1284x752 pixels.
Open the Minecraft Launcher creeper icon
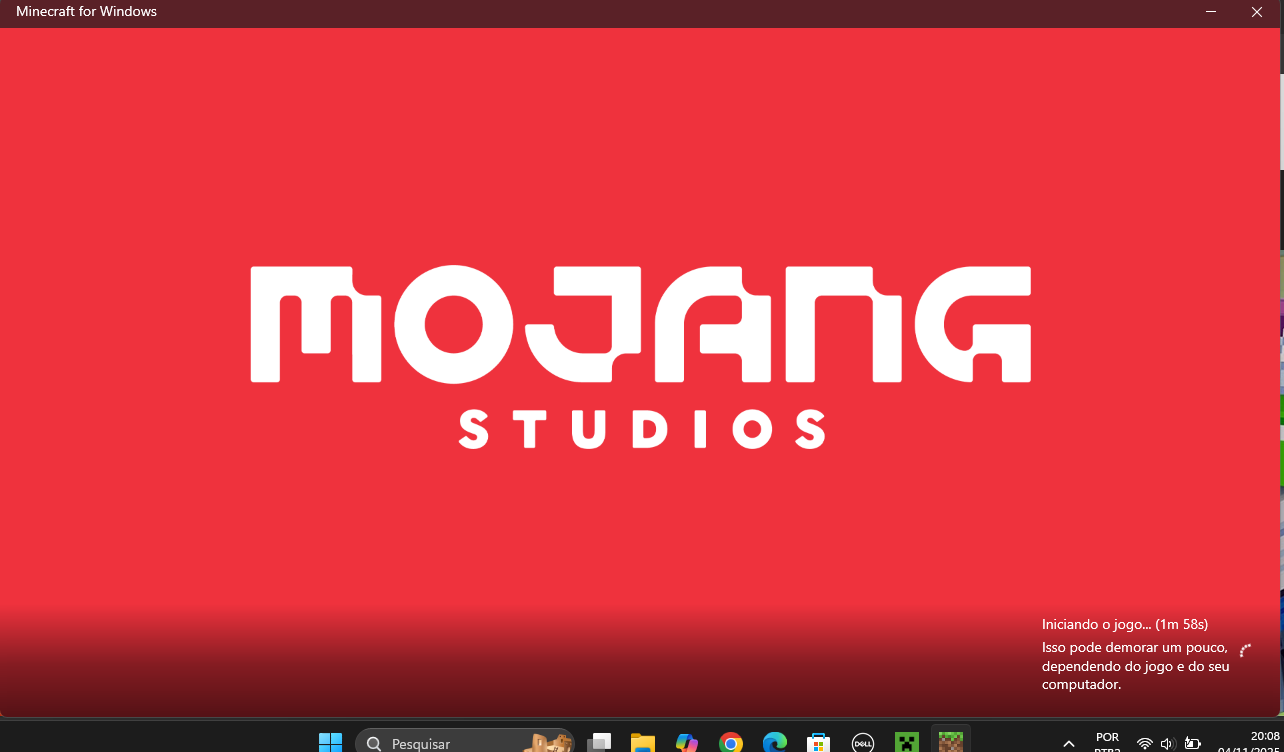click(x=907, y=743)
